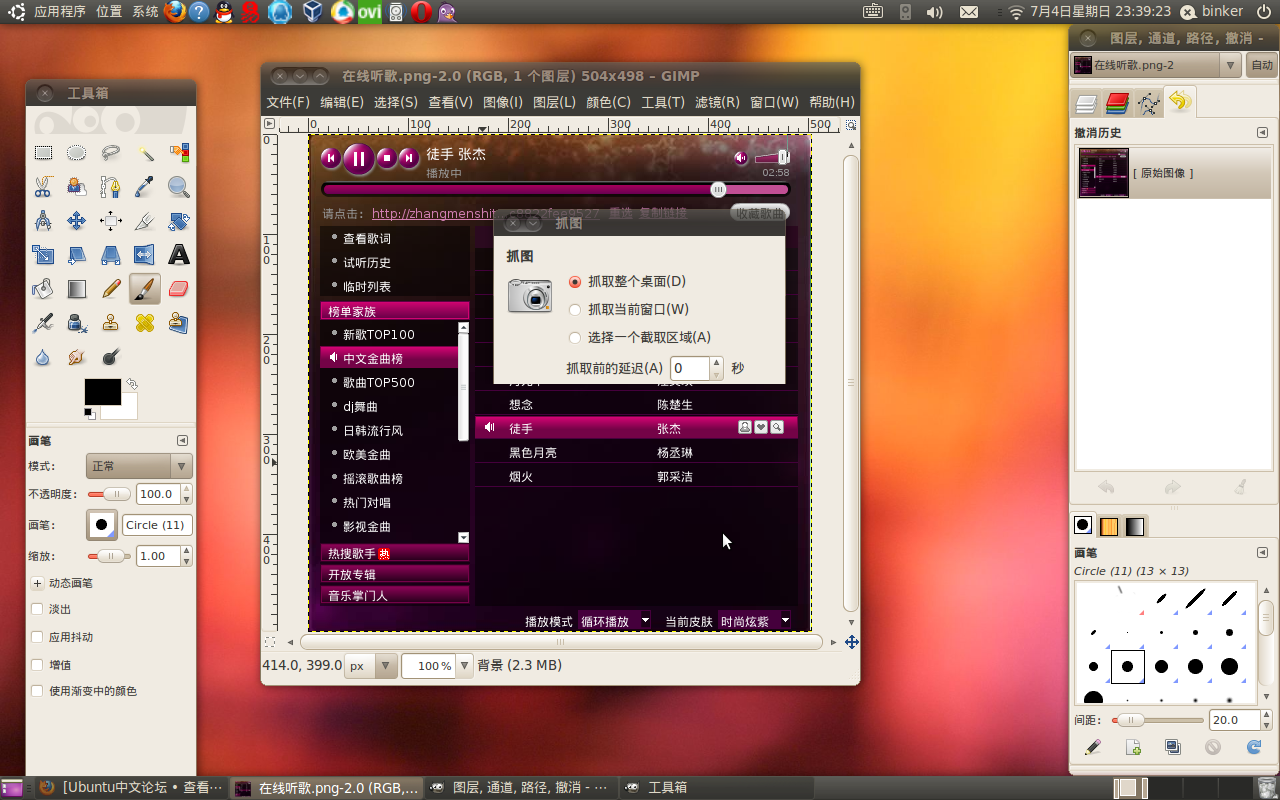Enable the 淡出 checkbox
Image resolution: width=1280 pixels, height=800 pixels.
point(37,609)
